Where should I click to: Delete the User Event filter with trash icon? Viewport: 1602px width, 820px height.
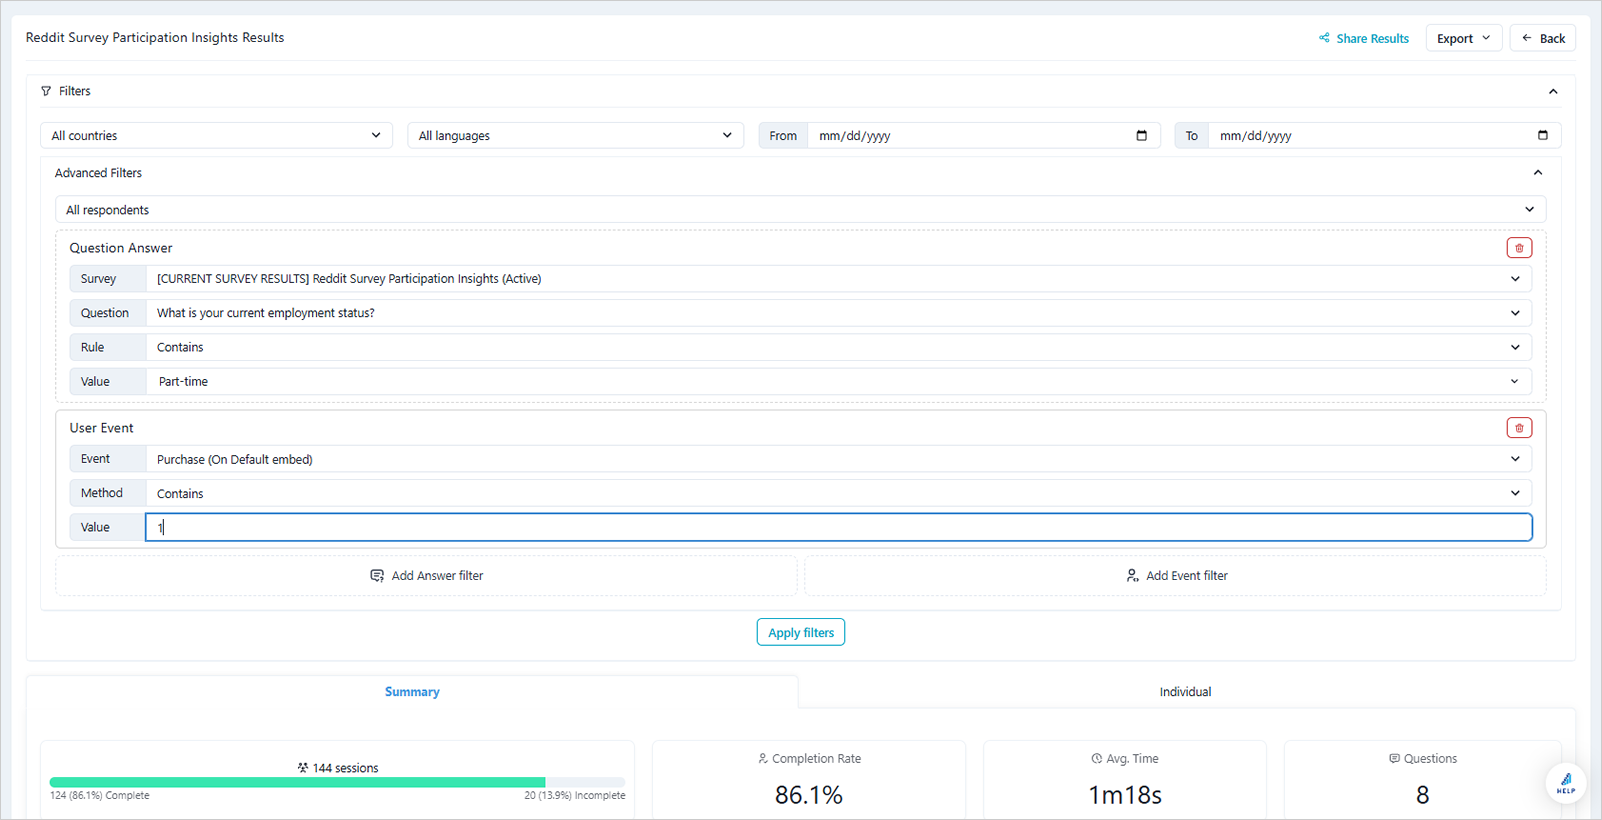point(1519,428)
